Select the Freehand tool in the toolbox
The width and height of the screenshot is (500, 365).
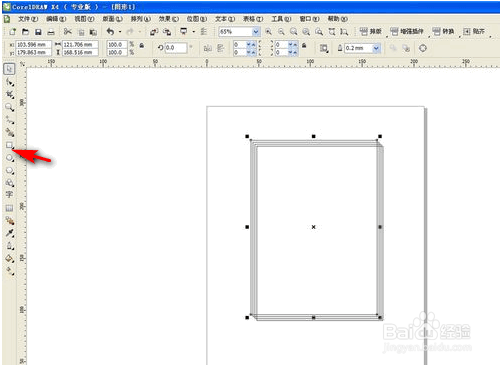9,120
